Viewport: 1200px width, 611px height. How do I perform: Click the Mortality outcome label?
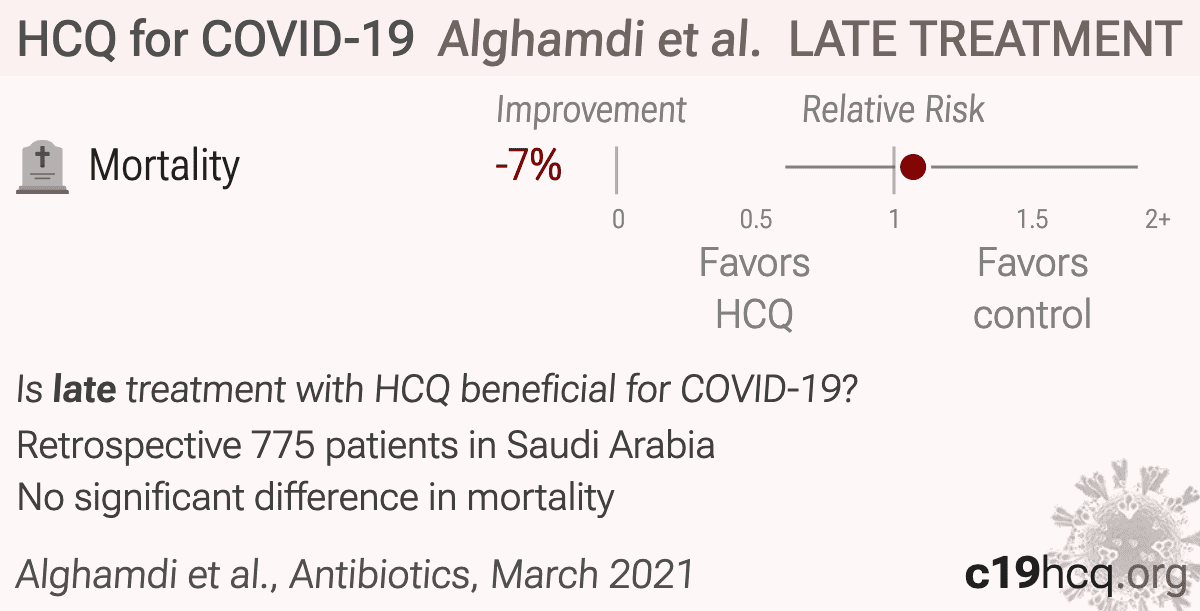click(x=164, y=166)
